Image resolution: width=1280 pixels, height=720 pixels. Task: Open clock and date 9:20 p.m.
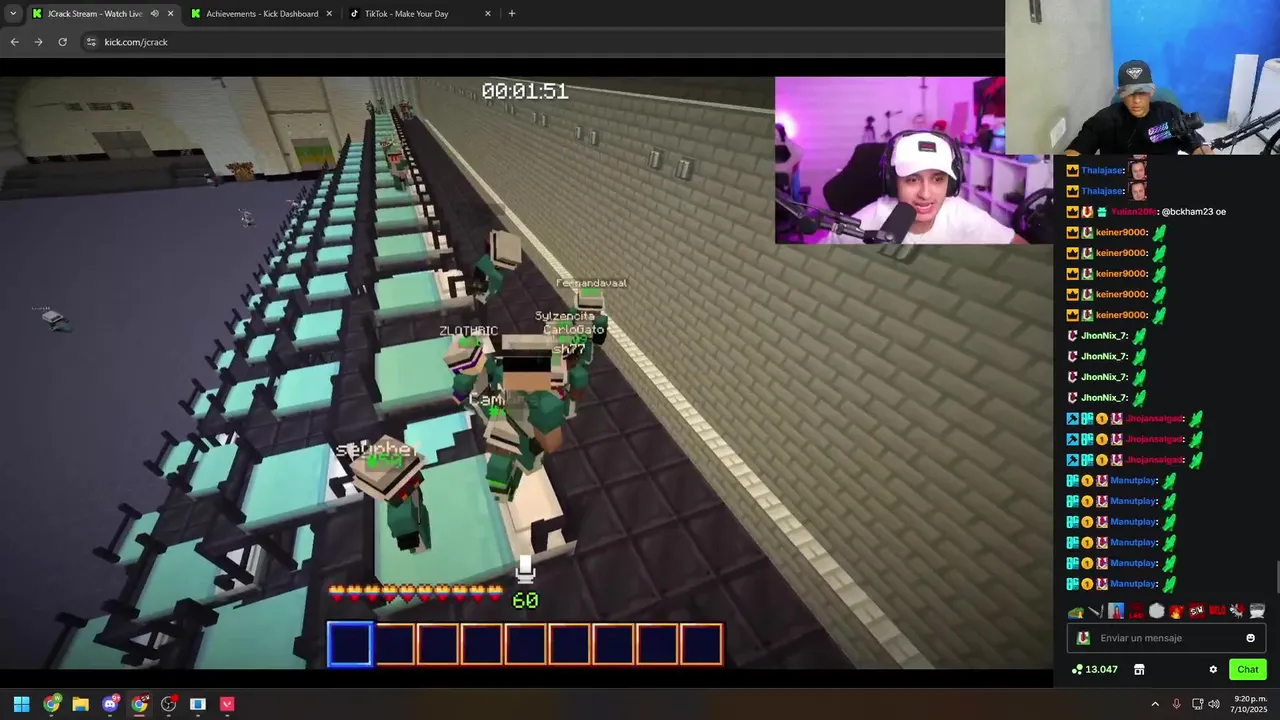coord(1250,704)
